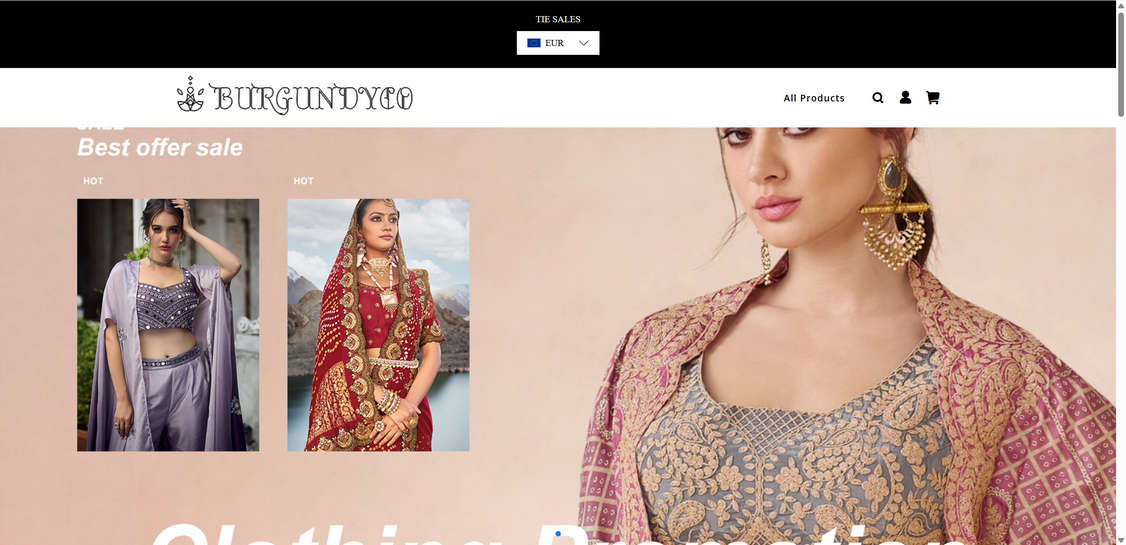This screenshot has height=545, width=1126.
Task: Open the shopping cart icon
Action: coord(932,97)
